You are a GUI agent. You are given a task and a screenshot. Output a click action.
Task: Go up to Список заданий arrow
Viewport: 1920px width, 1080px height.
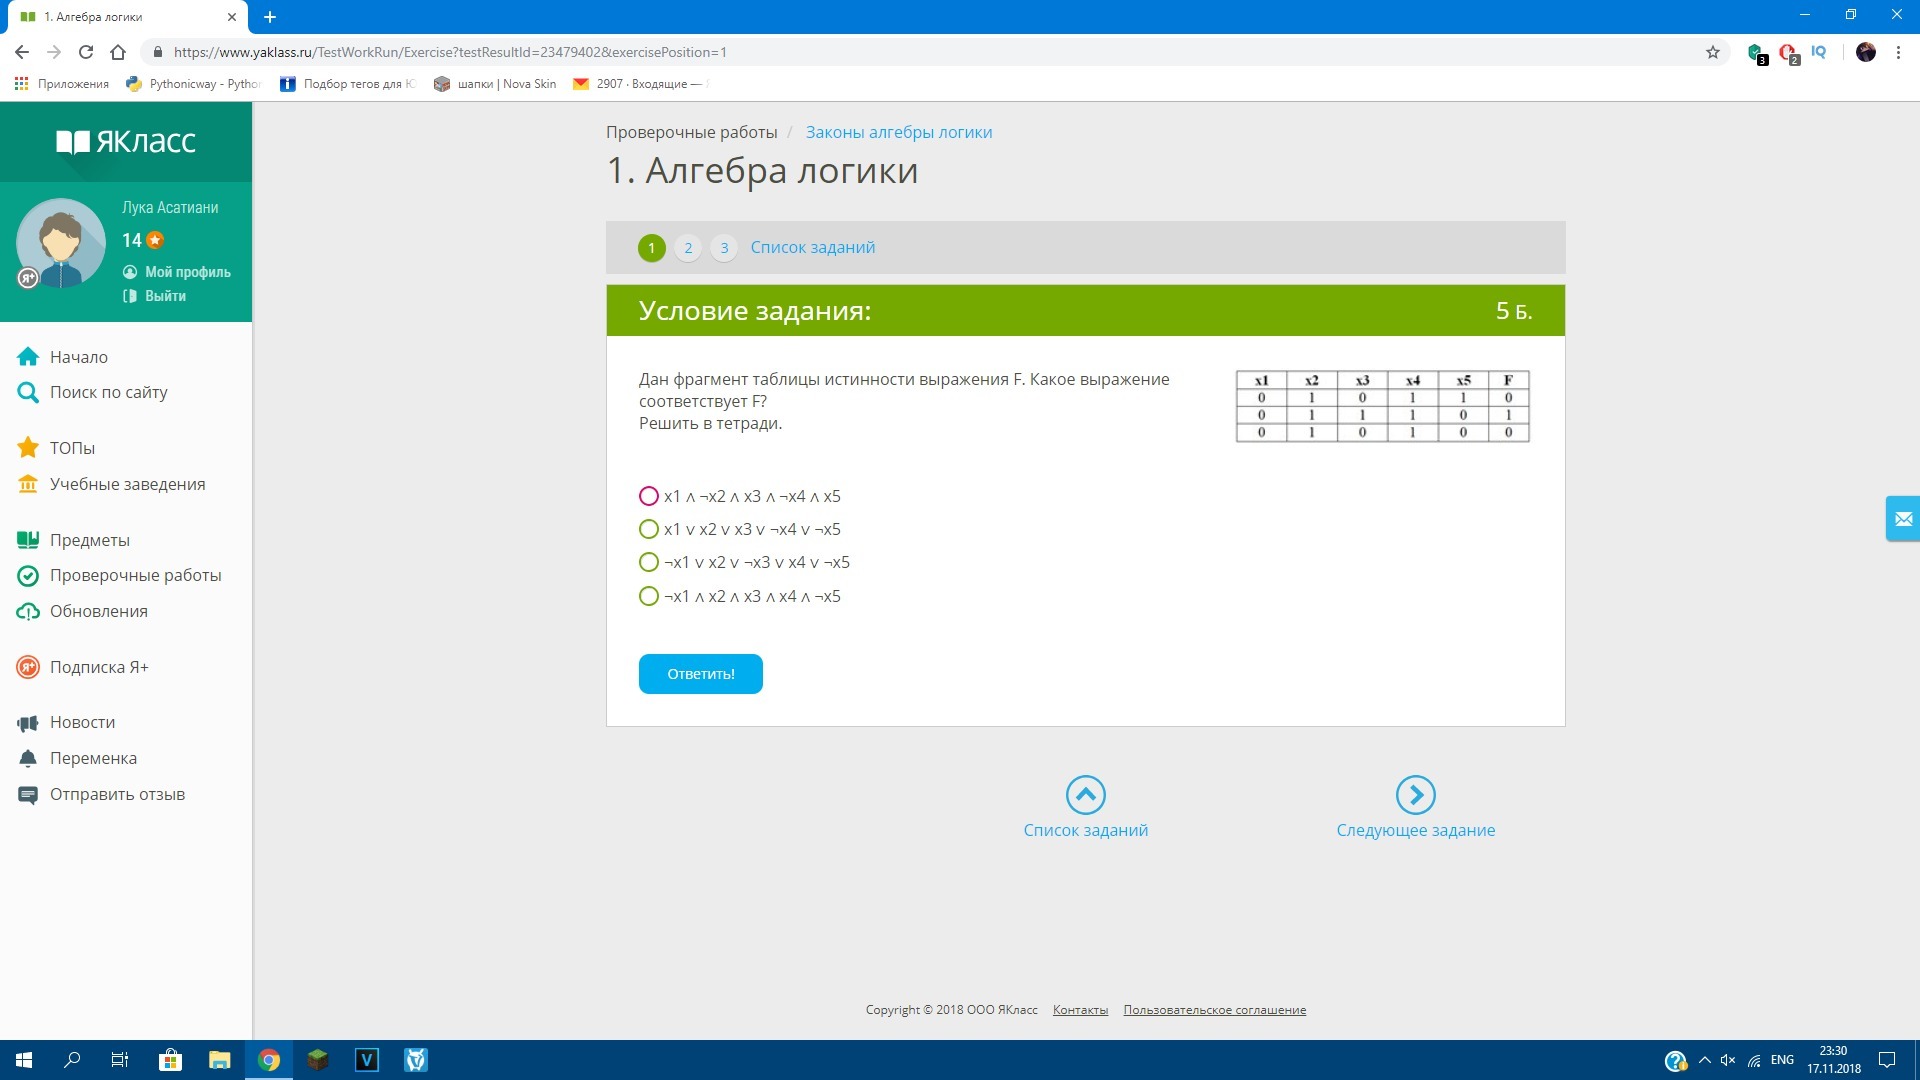click(x=1085, y=795)
